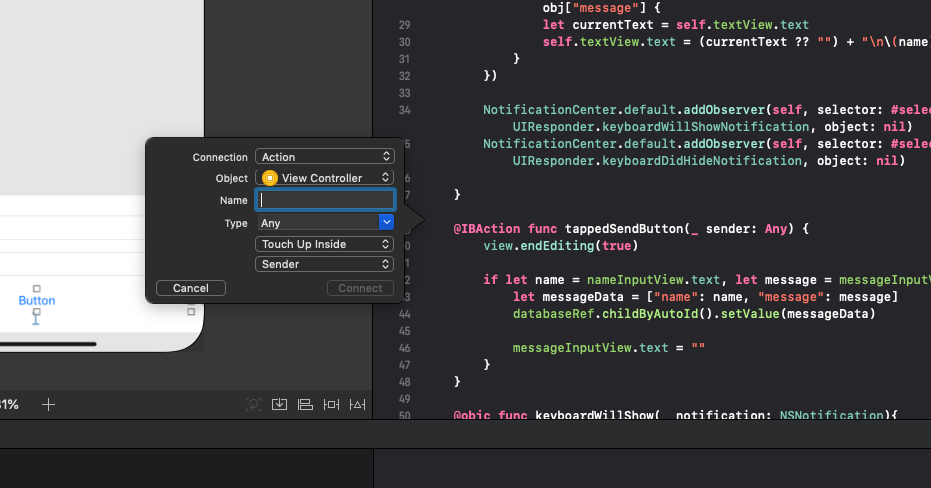This screenshot has width=931, height=488.
Task: Click the zoom in plus icon
Action: click(48, 404)
